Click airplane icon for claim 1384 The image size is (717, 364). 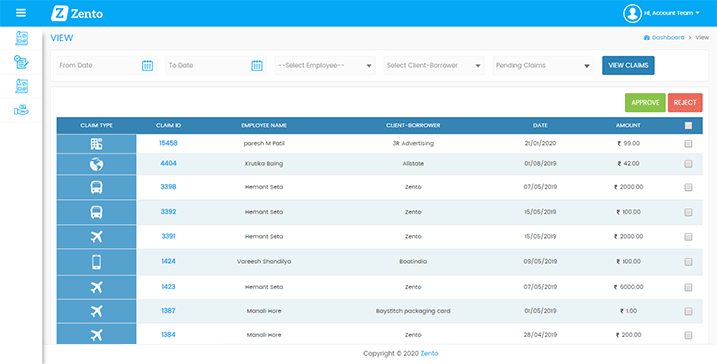coord(96,335)
